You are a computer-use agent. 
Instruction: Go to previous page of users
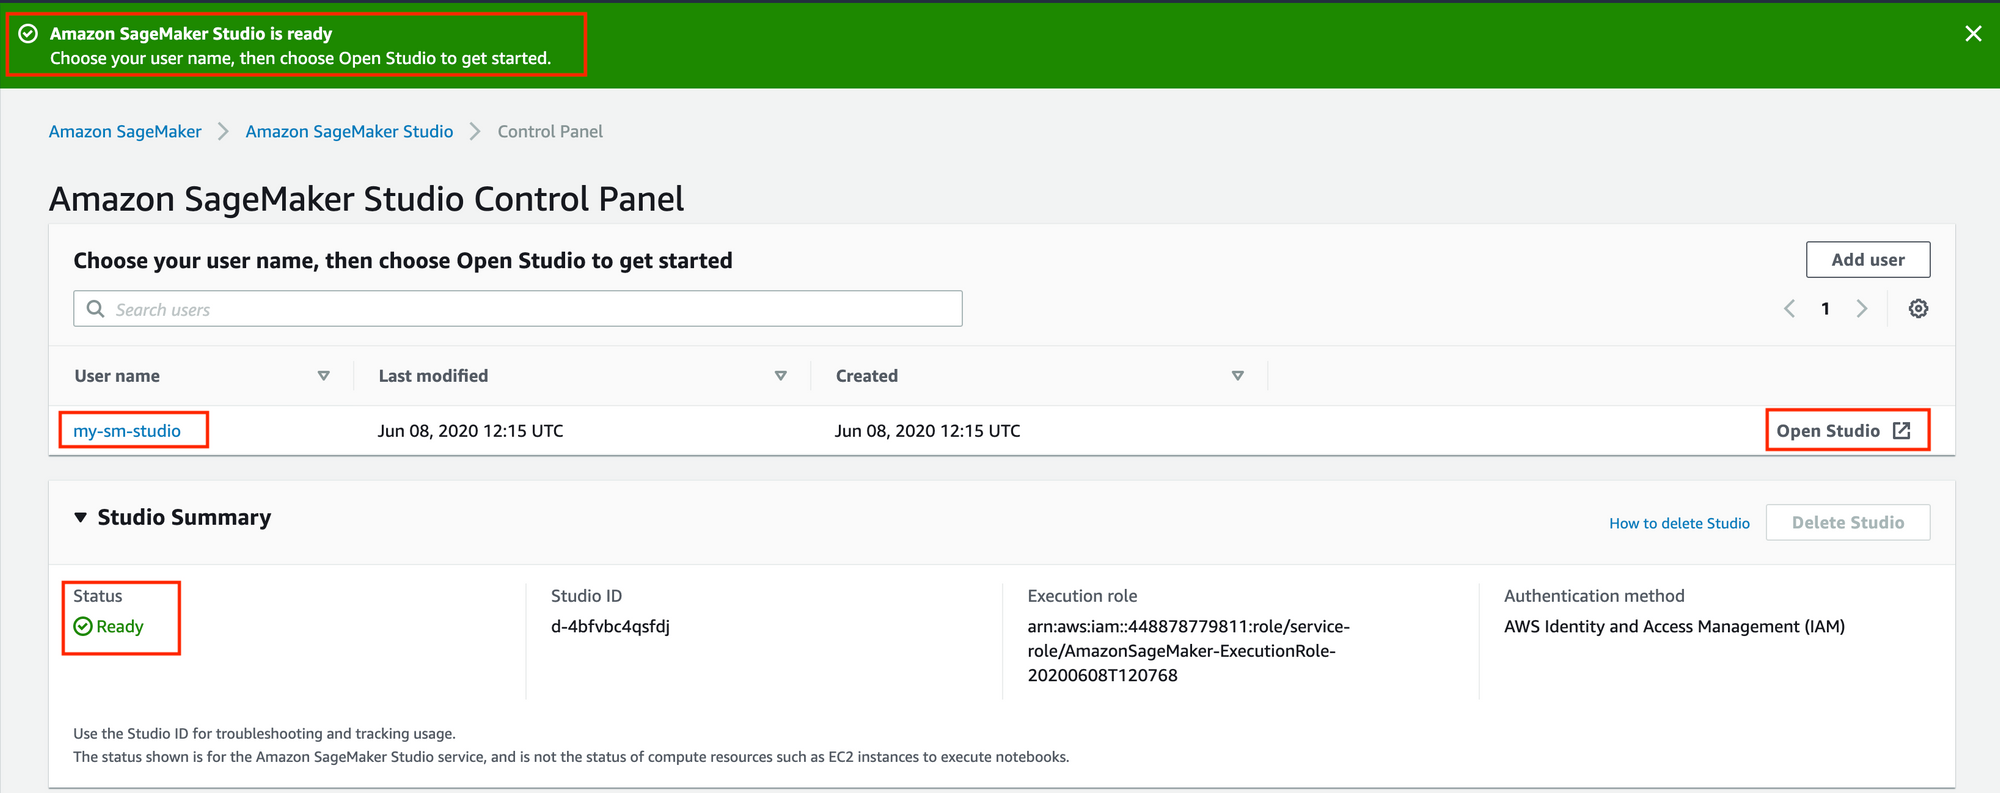pos(1789,309)
